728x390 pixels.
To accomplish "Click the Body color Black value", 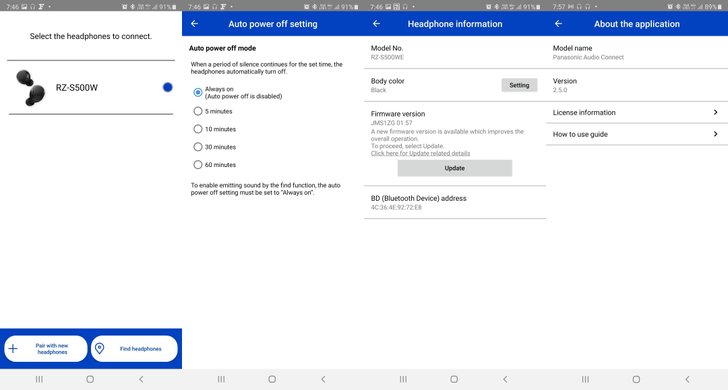I will tap(378, 90).
